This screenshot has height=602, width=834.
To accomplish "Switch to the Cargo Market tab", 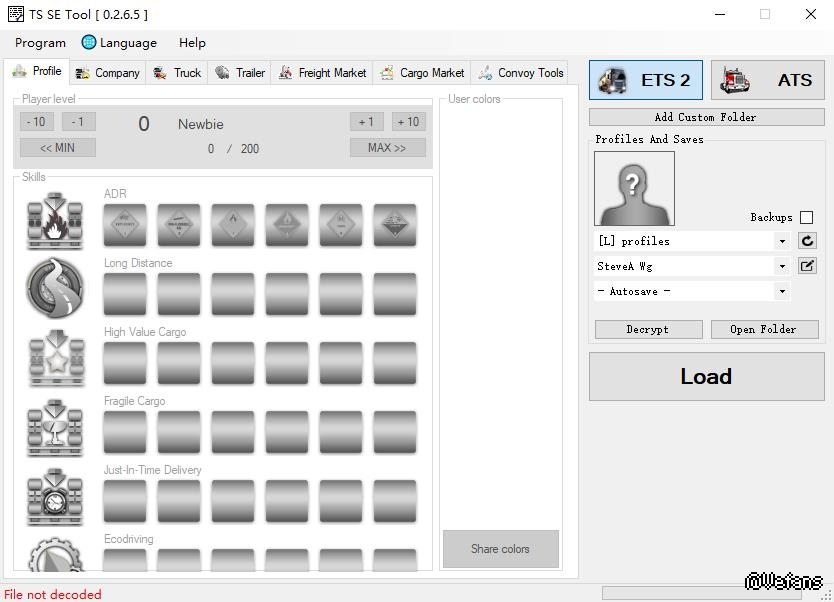I will point(422,73).
